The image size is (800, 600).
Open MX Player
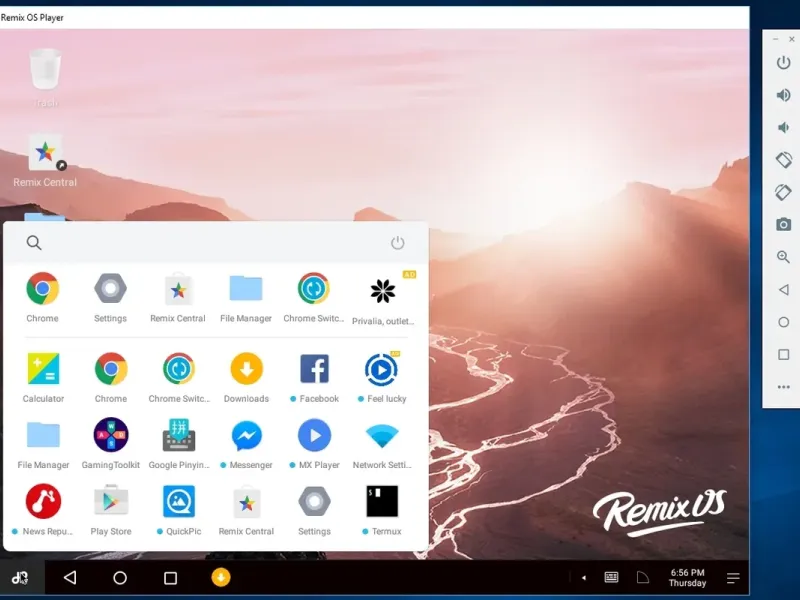coord(314,435)
